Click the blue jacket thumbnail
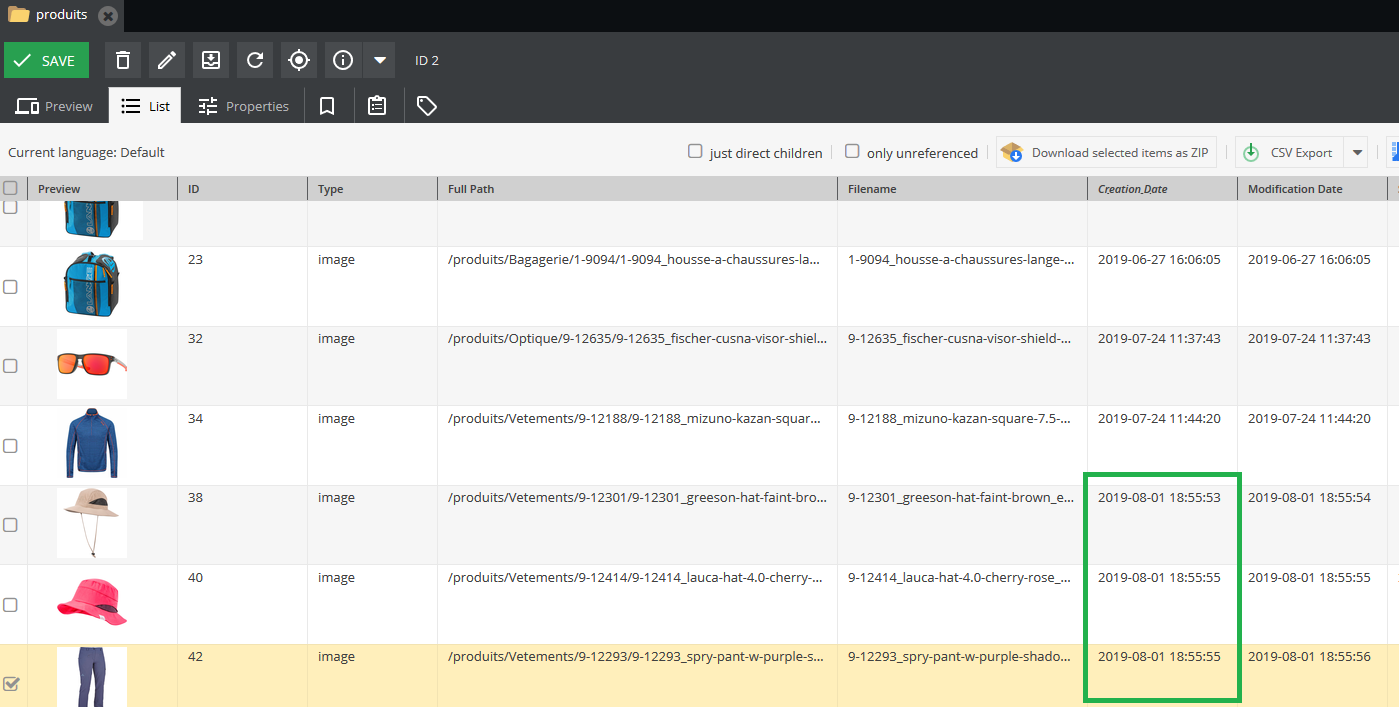 tap(92, 444)
